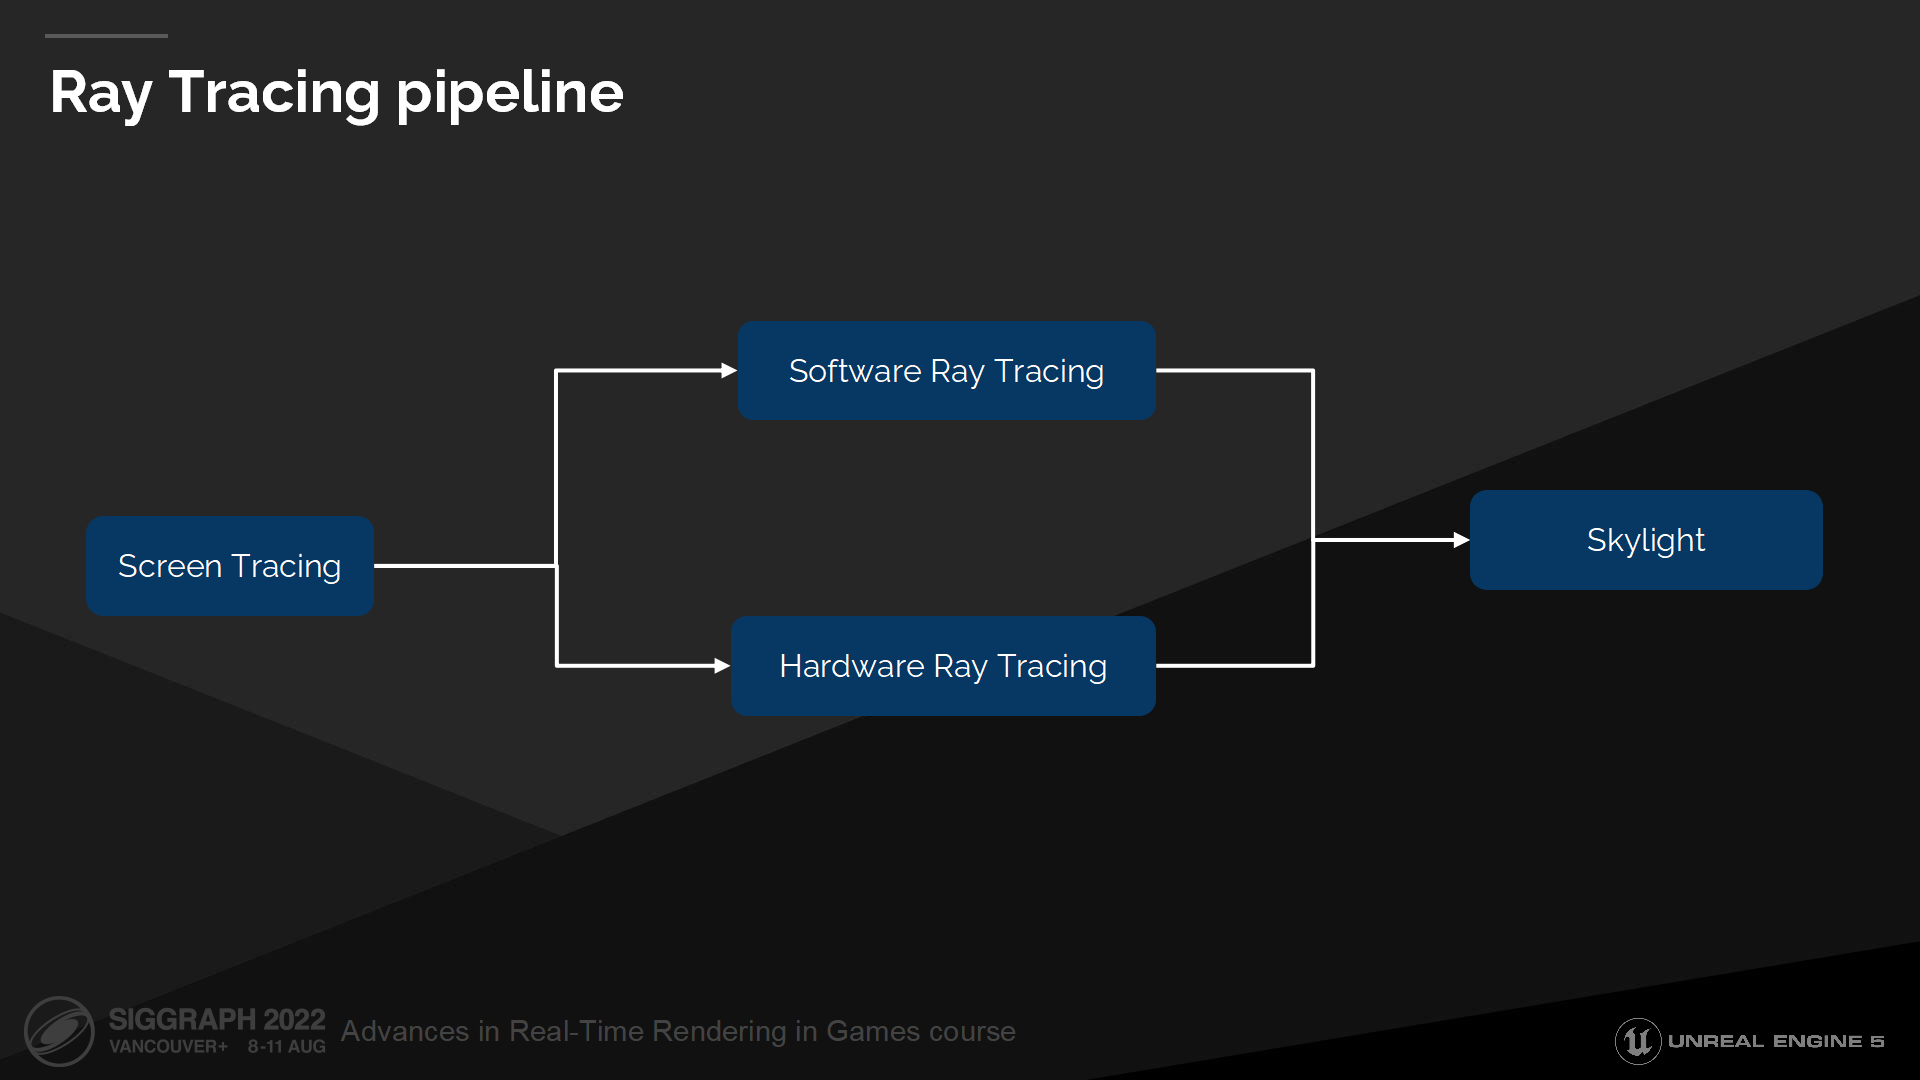1920x1080 pixels.
Task: Click the SIGGRAPH 2022 logo icon
Action: pos(59,1031)
